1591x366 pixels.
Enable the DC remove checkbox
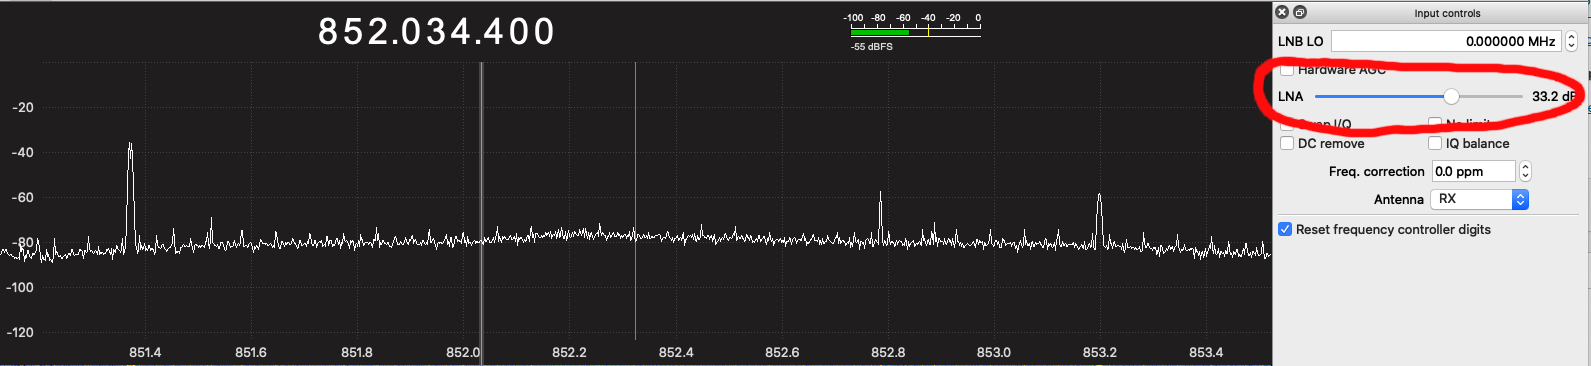pyautogui.click(x=1288, y=143)
